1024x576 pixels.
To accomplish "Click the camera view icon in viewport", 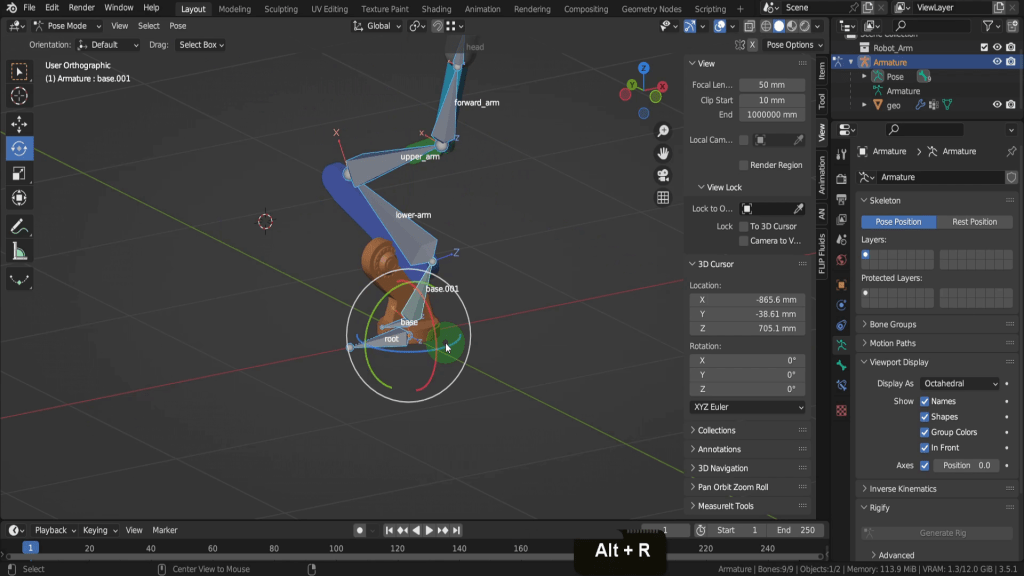I will 663,176.
